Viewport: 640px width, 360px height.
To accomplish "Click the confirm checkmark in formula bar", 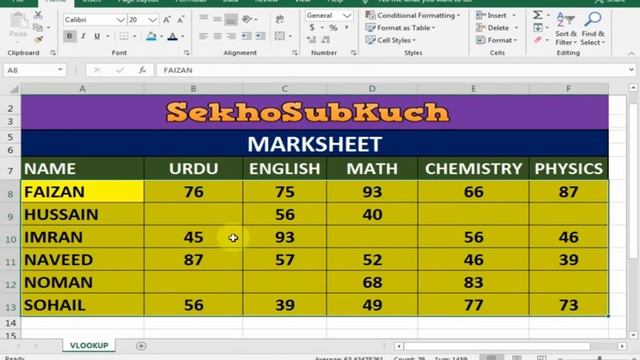I will click(120, 70).
